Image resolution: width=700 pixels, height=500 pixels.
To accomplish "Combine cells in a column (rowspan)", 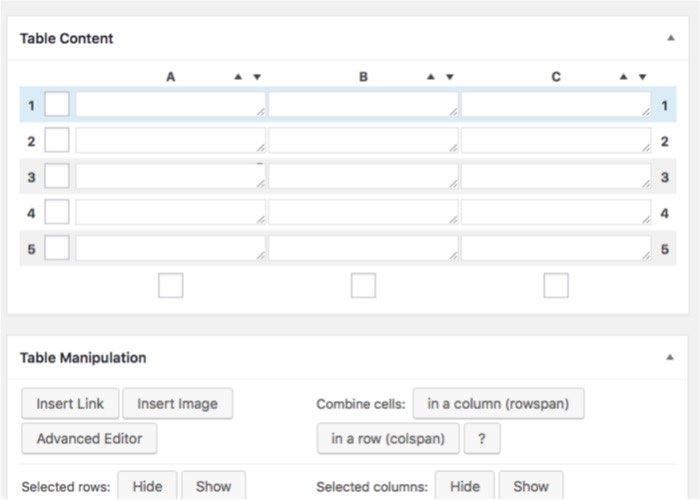I will (498, 404).
